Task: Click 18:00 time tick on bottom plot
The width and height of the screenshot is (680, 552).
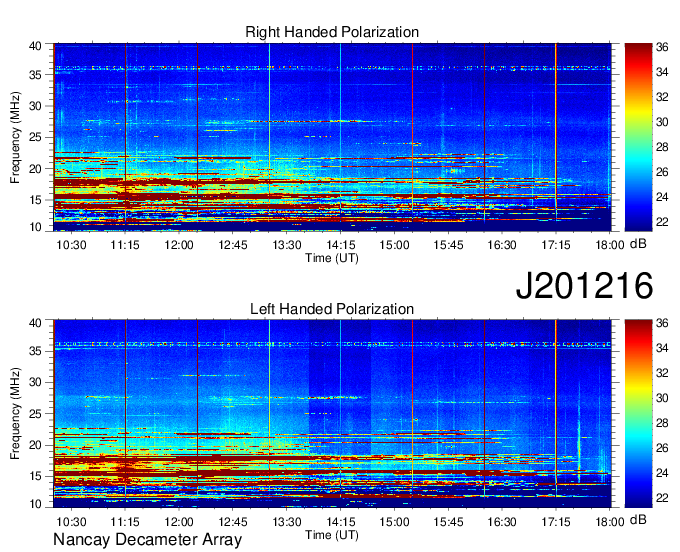Action: (x=610, y=522)
